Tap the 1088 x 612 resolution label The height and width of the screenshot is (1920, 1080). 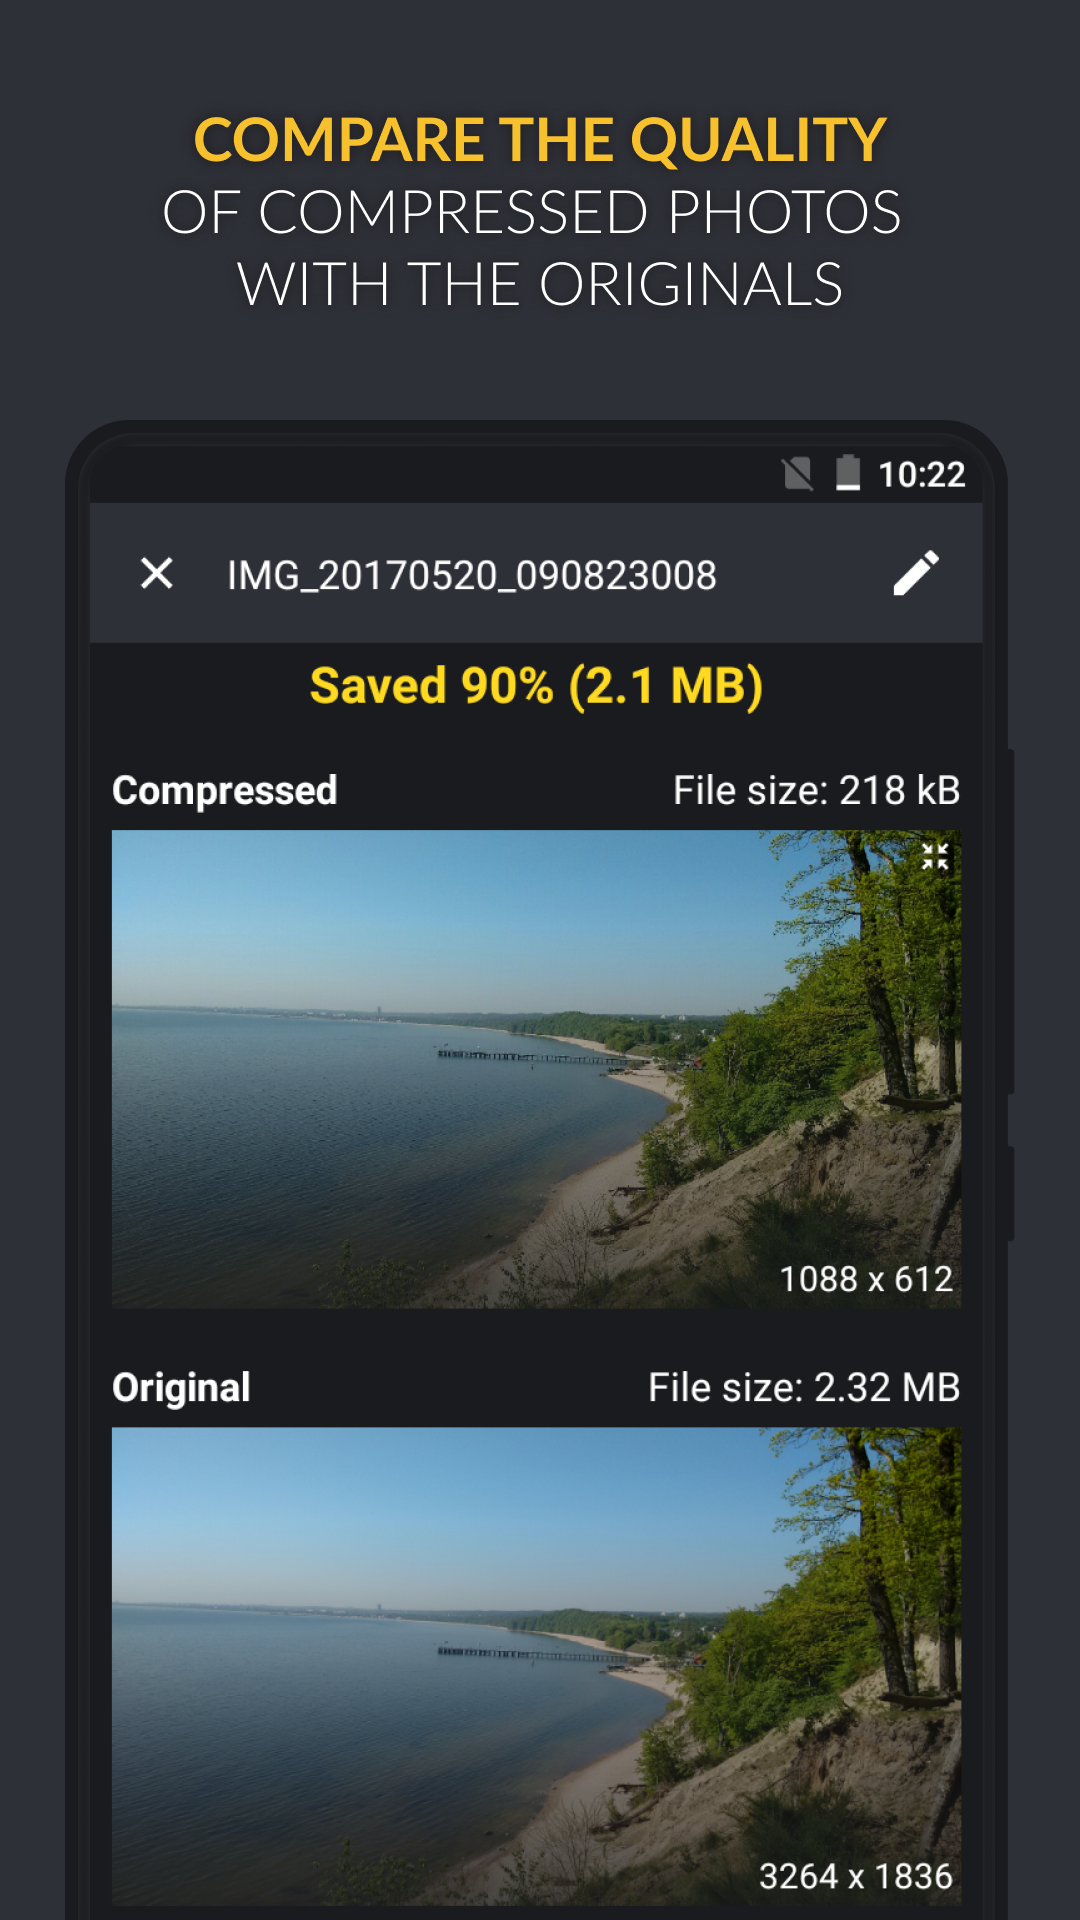point(866,1279)
